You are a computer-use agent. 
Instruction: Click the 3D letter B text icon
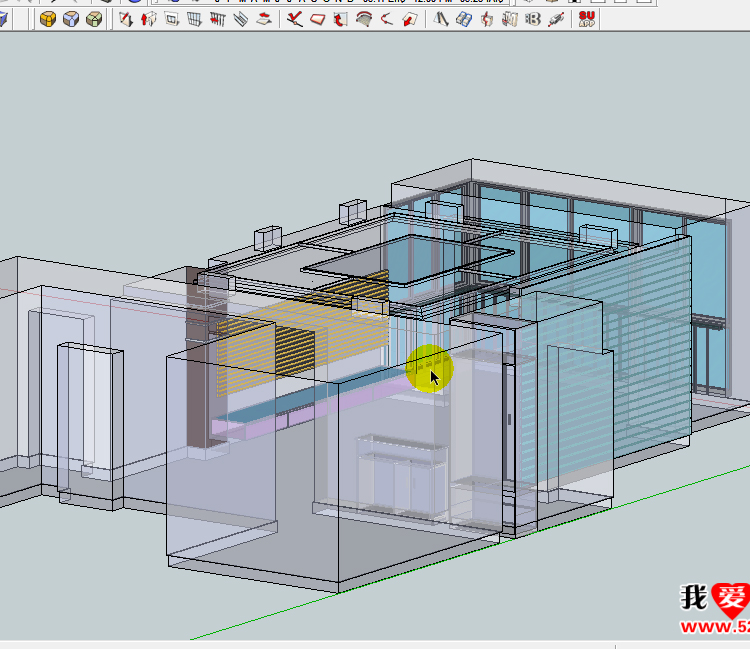tap(533, 20)
